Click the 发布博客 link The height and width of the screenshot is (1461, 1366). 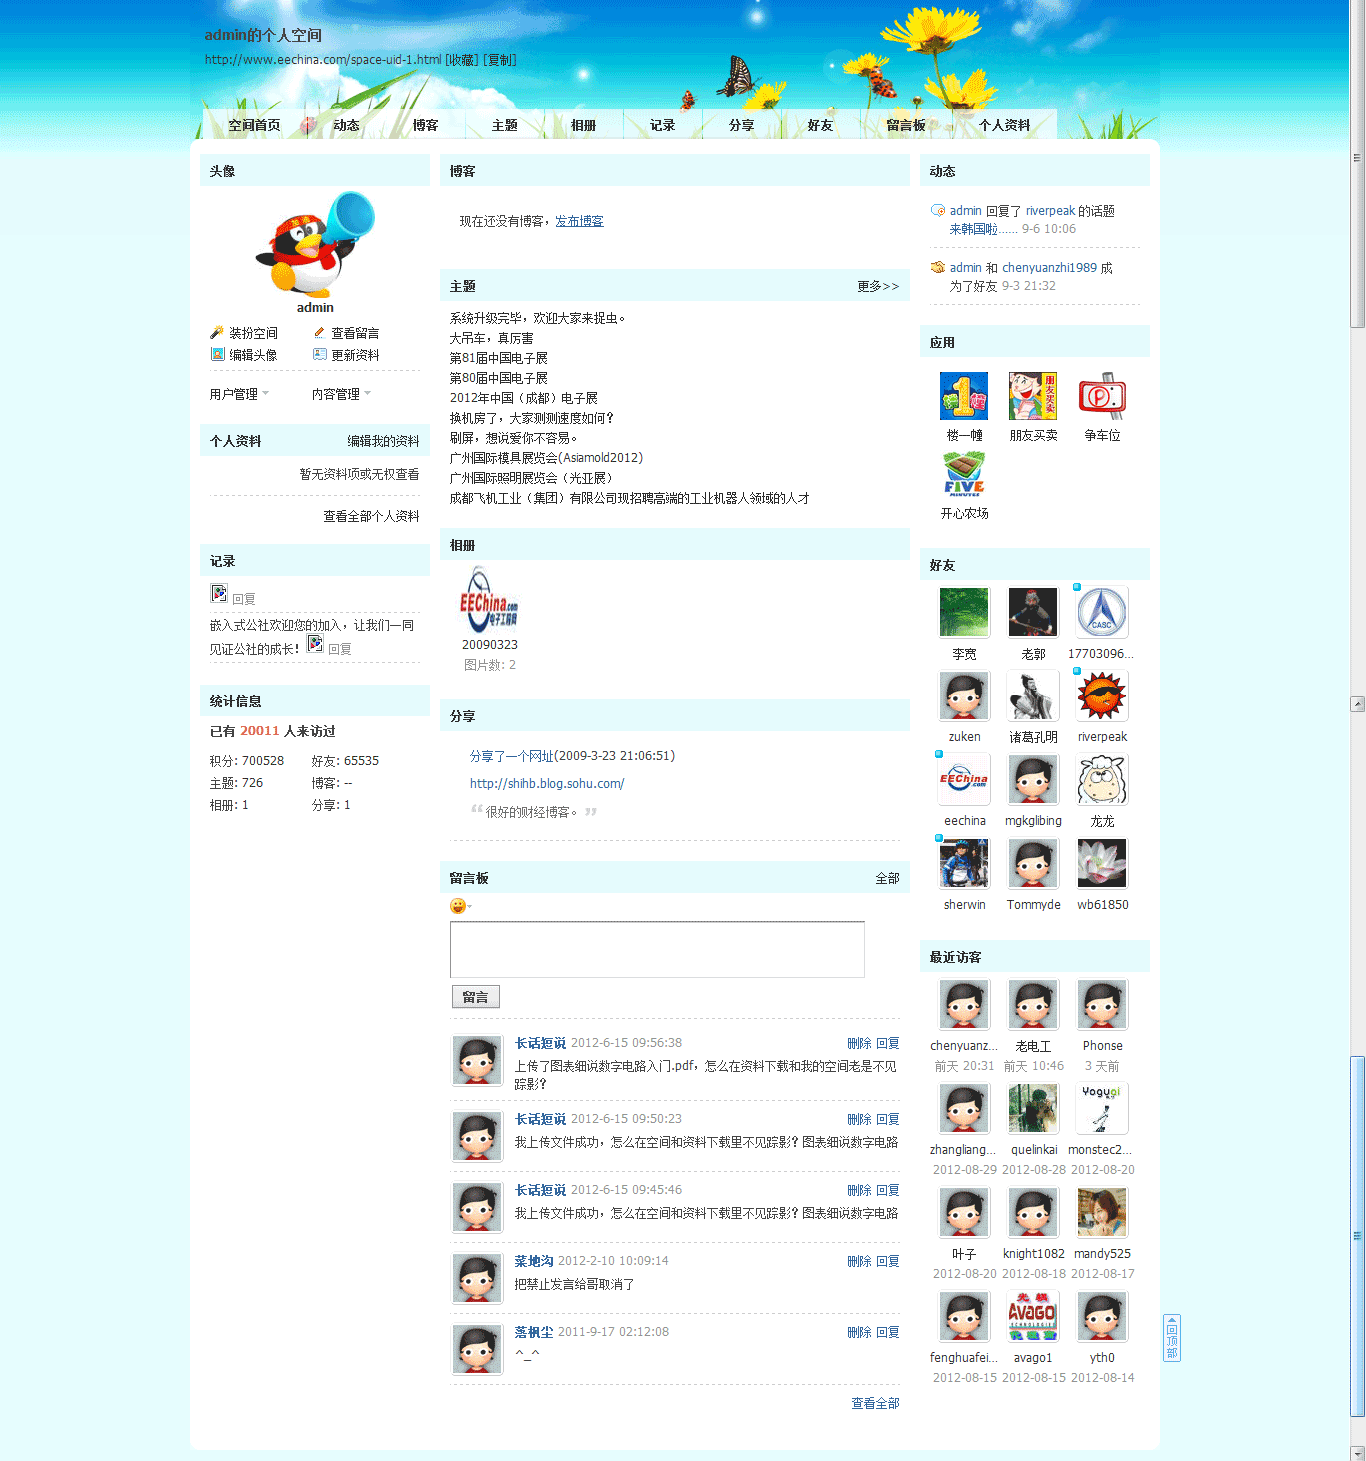point(579,221)
